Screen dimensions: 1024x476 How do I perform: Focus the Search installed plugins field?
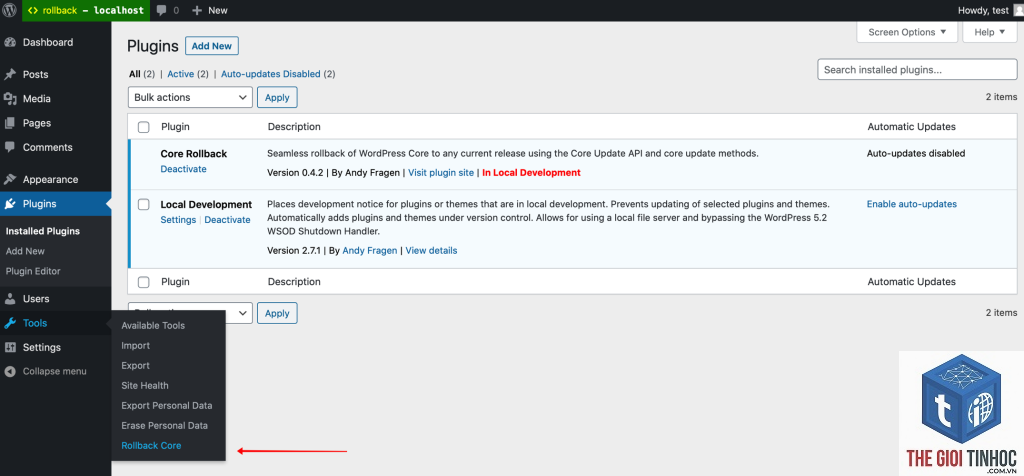pyautogui.click(x=917, y=69)
